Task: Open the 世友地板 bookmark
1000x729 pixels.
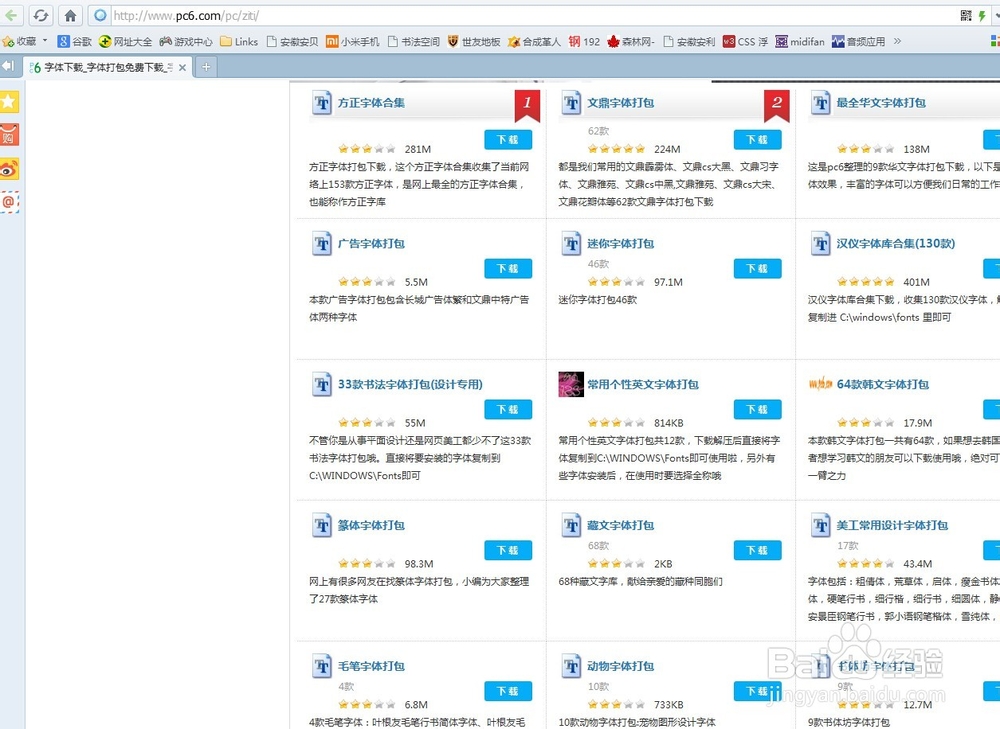Action: coord(474,41)
